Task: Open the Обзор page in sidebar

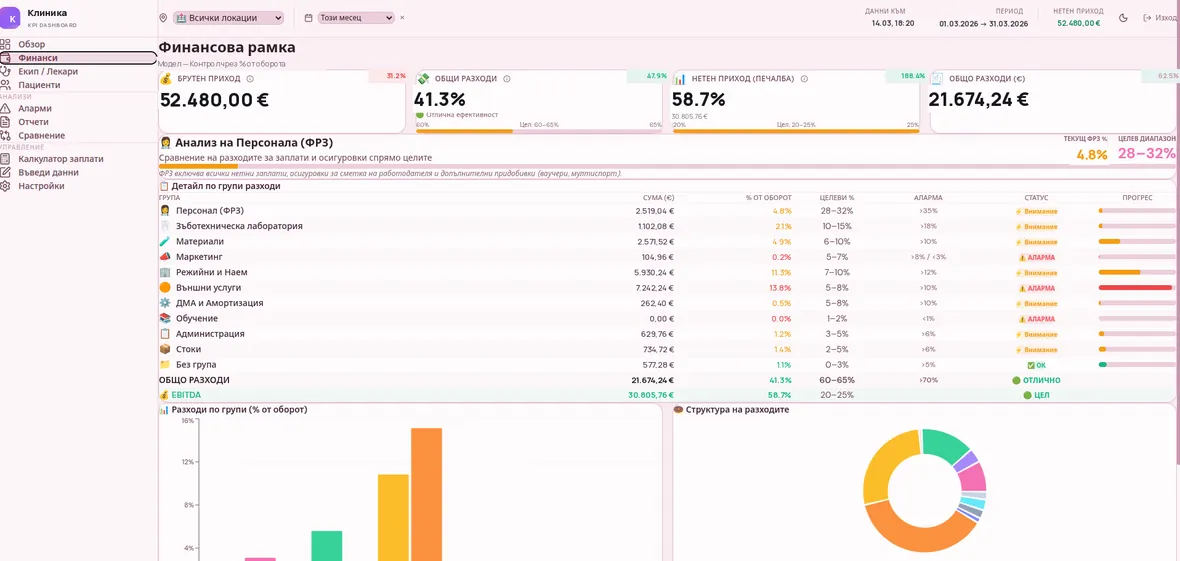Action: click(78, 44)
